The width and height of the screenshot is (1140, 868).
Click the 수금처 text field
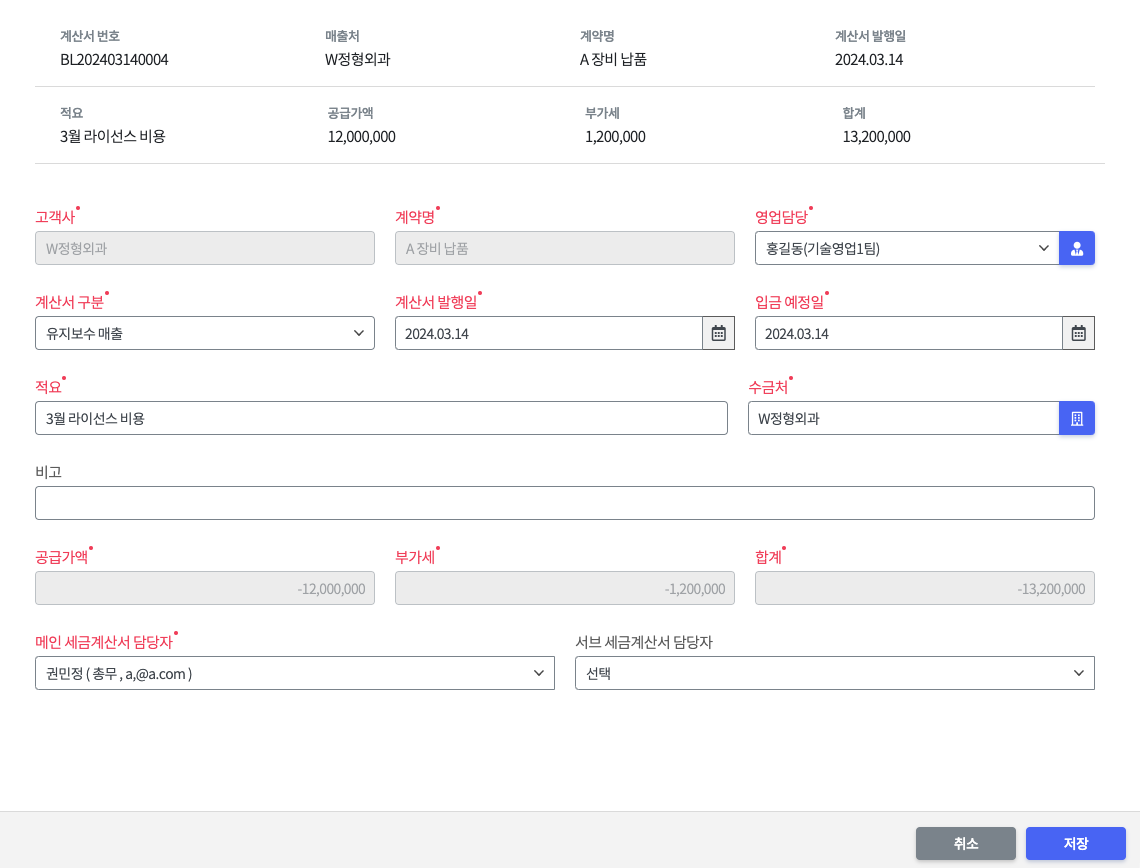[x=903, y=418]
